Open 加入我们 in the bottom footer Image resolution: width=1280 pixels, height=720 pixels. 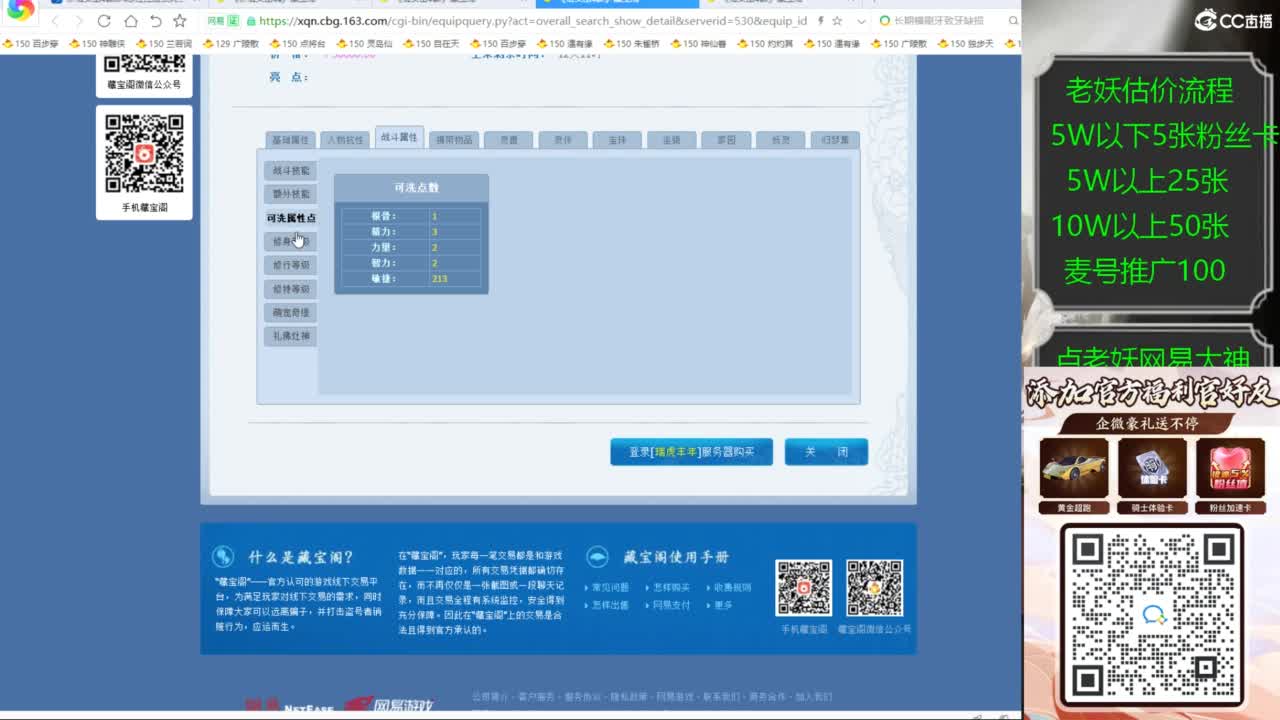pyautogui.click(x=813, y=697)
